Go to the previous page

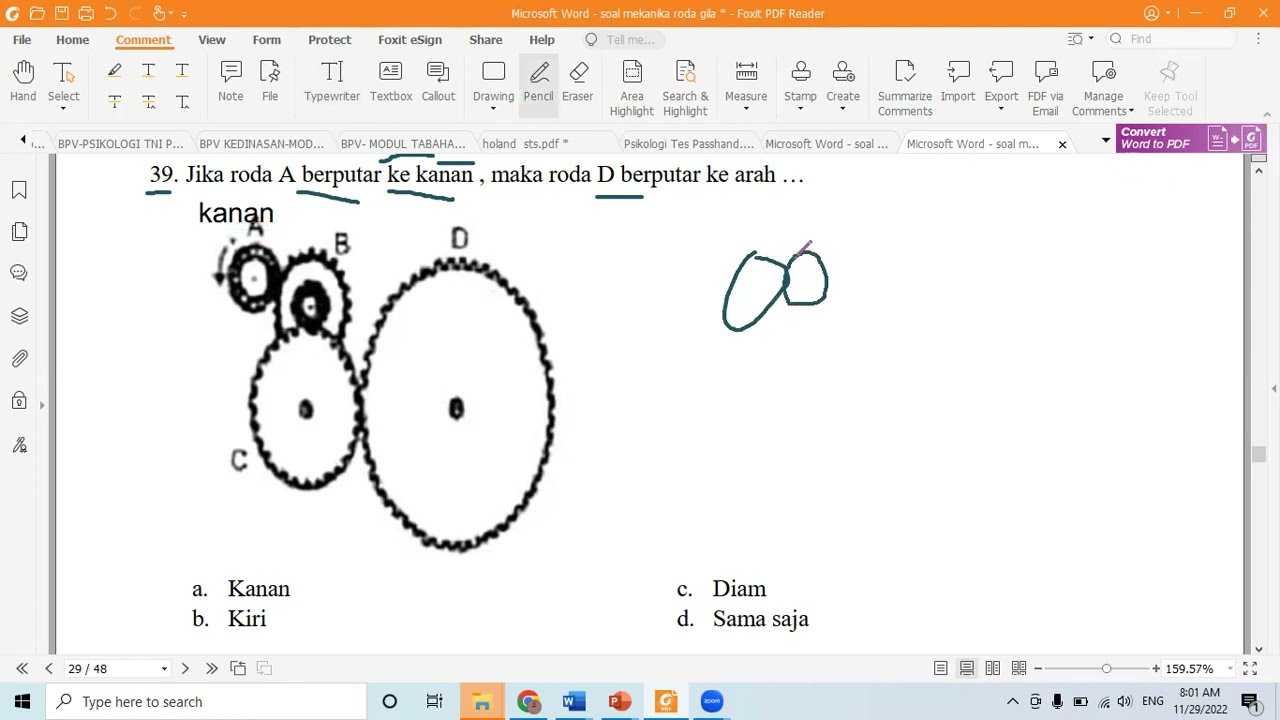pos(48,668)
